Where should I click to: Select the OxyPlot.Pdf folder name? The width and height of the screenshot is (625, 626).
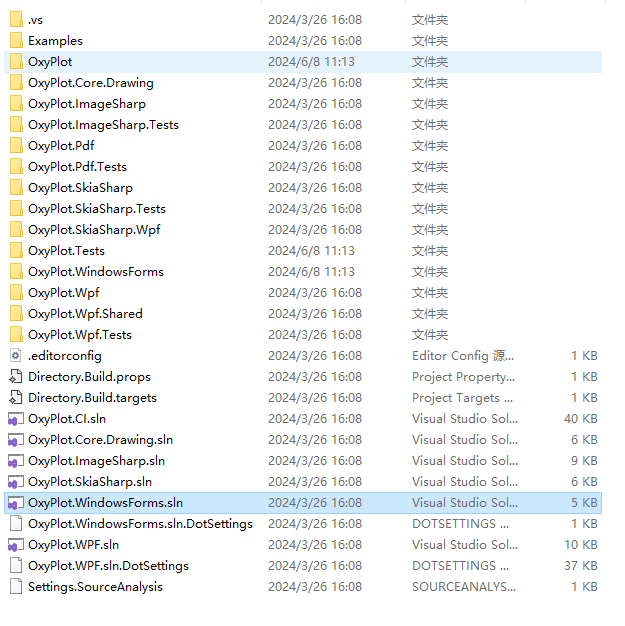(61, 146)
